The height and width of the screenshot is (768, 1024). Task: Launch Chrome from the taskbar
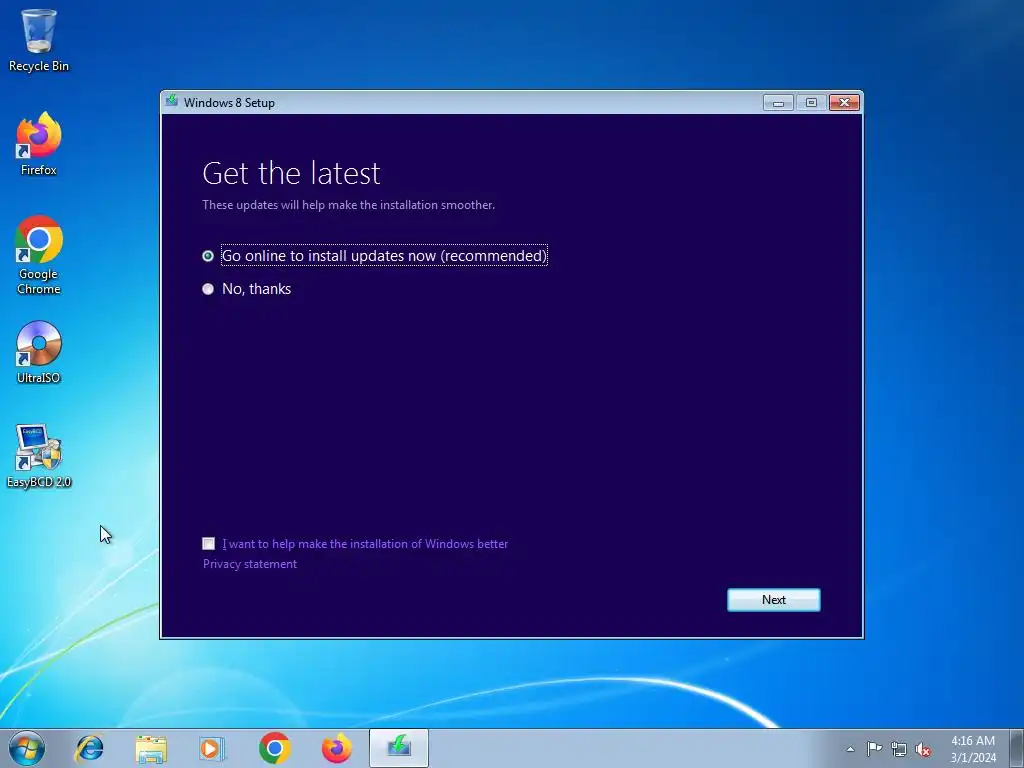point(274,748)
